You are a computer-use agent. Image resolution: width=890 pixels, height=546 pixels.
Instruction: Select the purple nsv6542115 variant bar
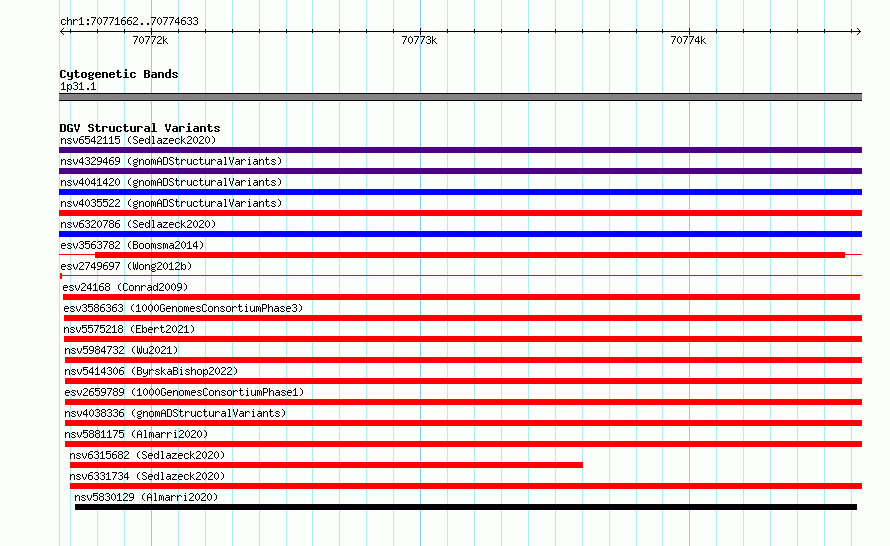click(460, 150)
